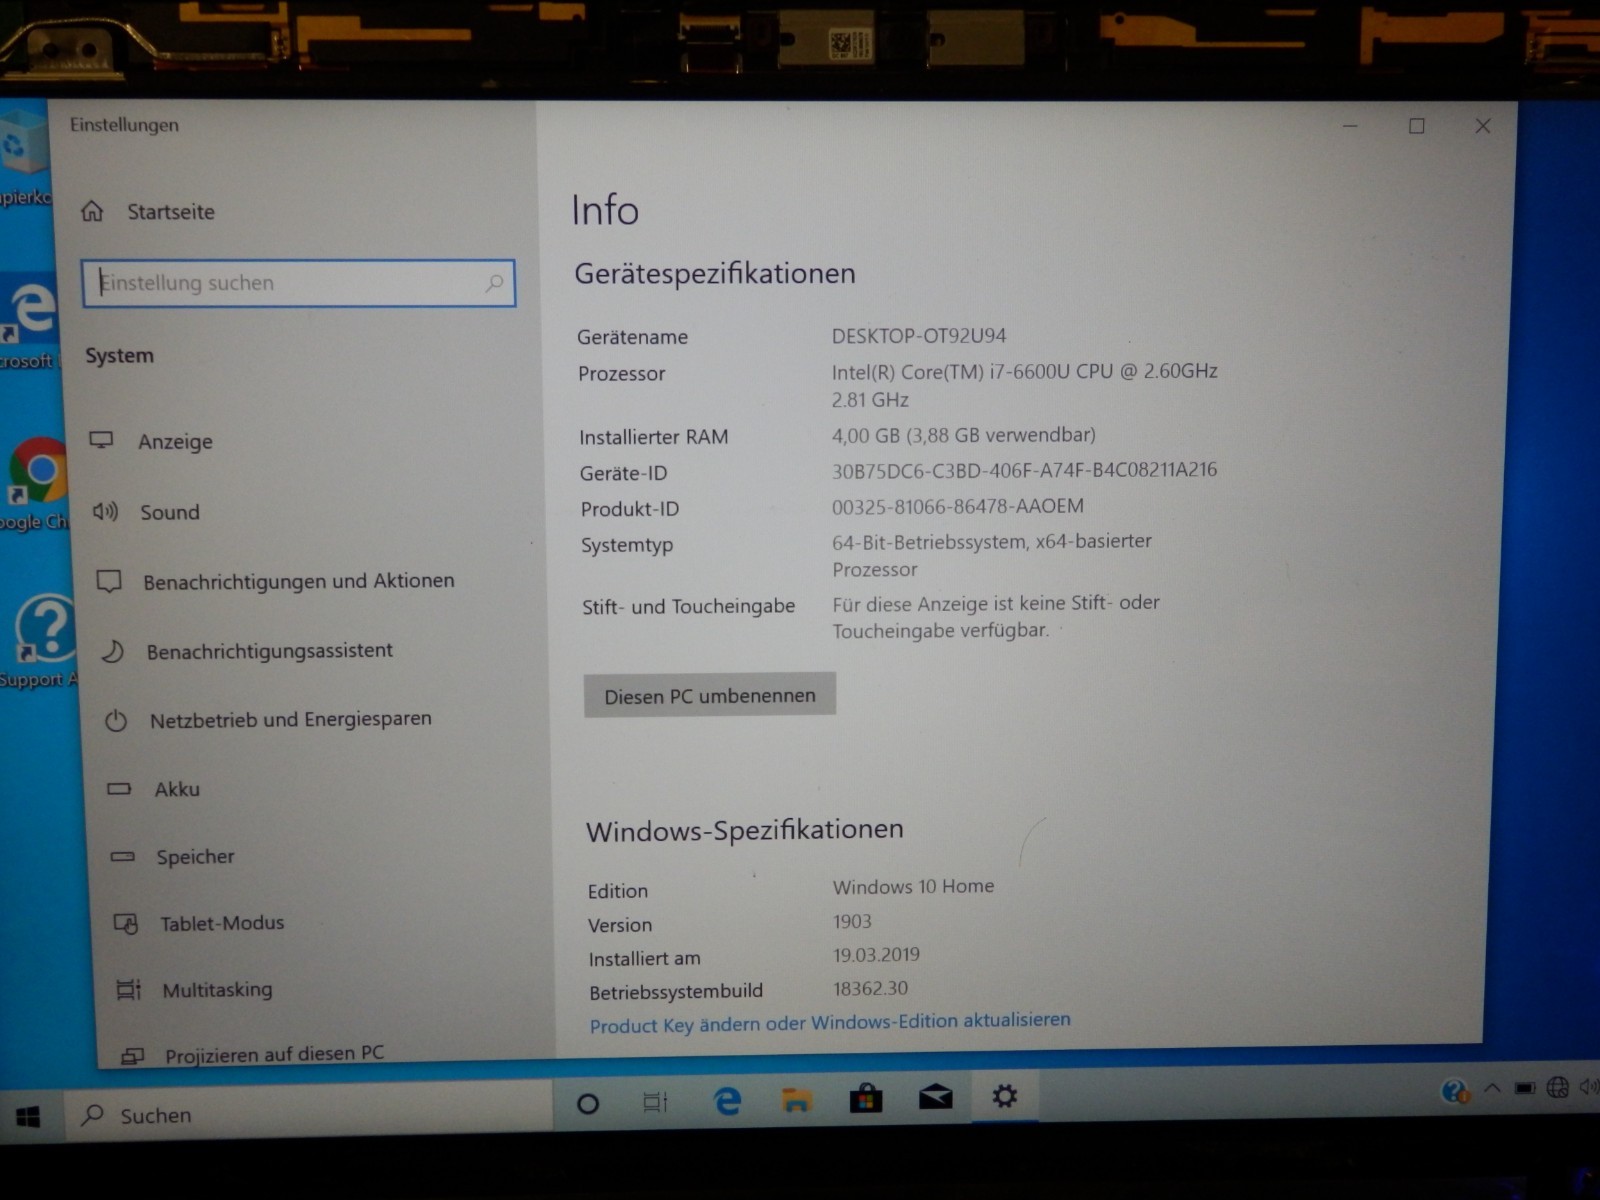Click the Speicher drive icon

tap(122, 856)
